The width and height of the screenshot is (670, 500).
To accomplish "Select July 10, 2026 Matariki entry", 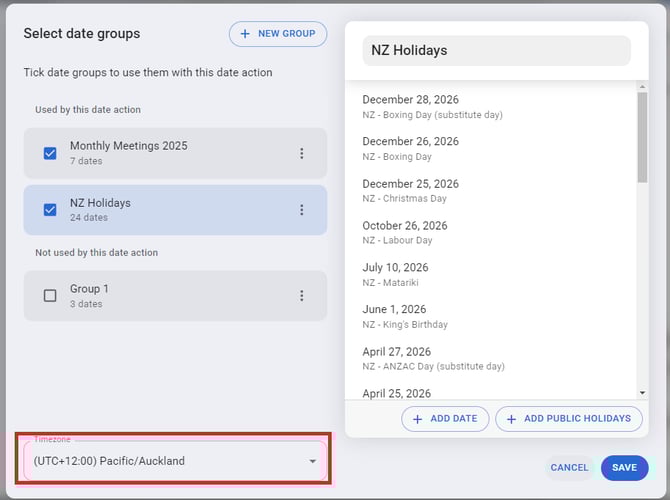I will click(395, 274).
